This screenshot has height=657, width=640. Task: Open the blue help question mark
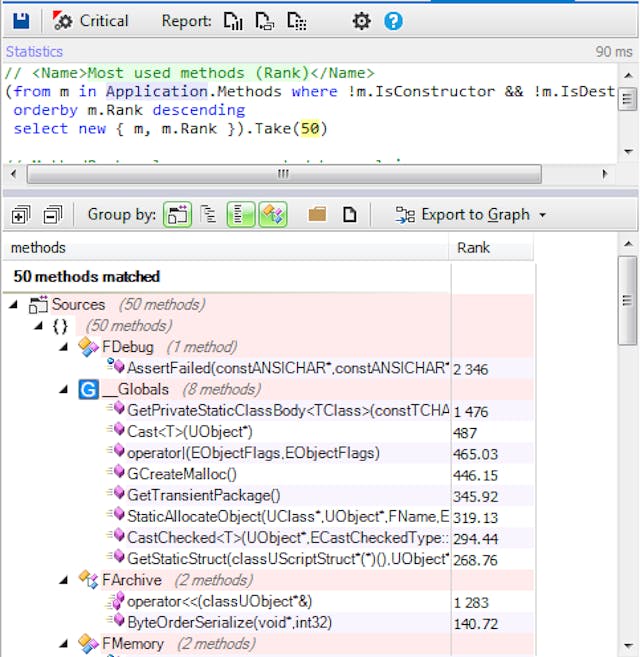coord(393,21)
